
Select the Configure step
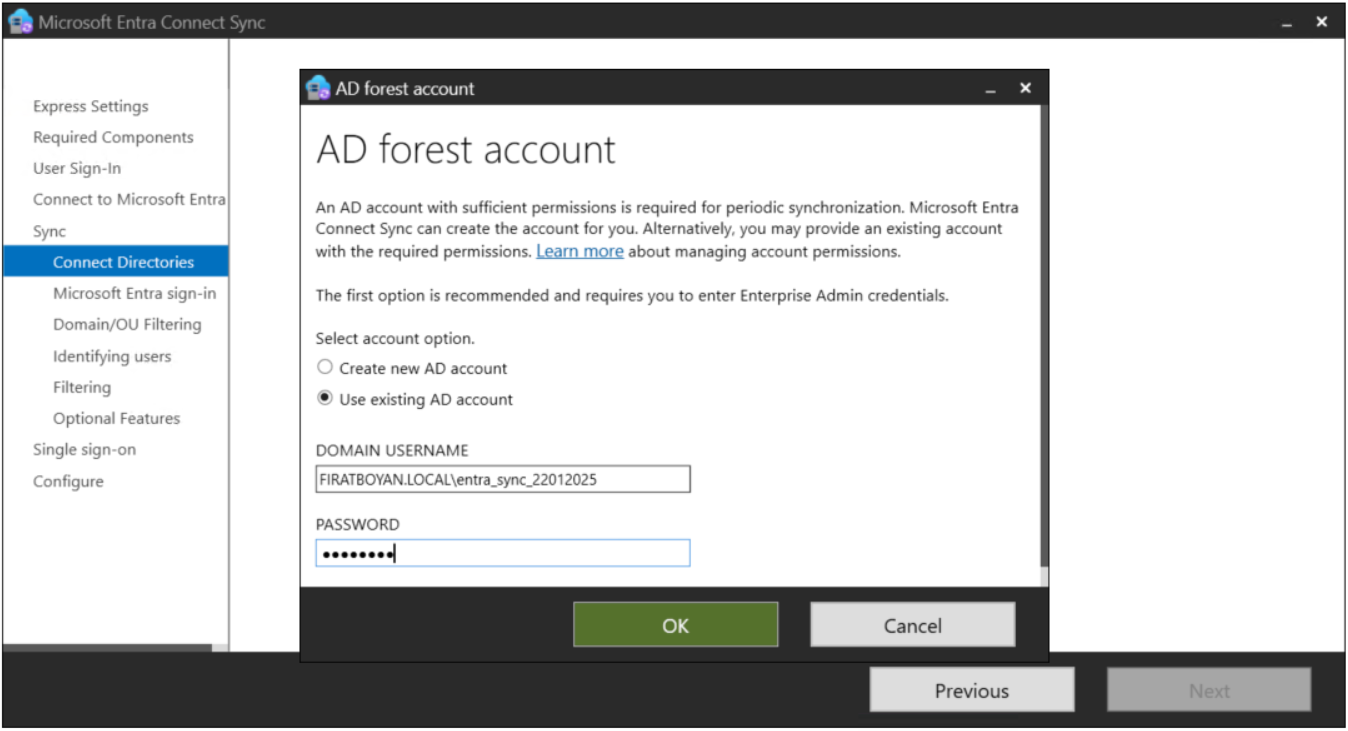(68, 481)
